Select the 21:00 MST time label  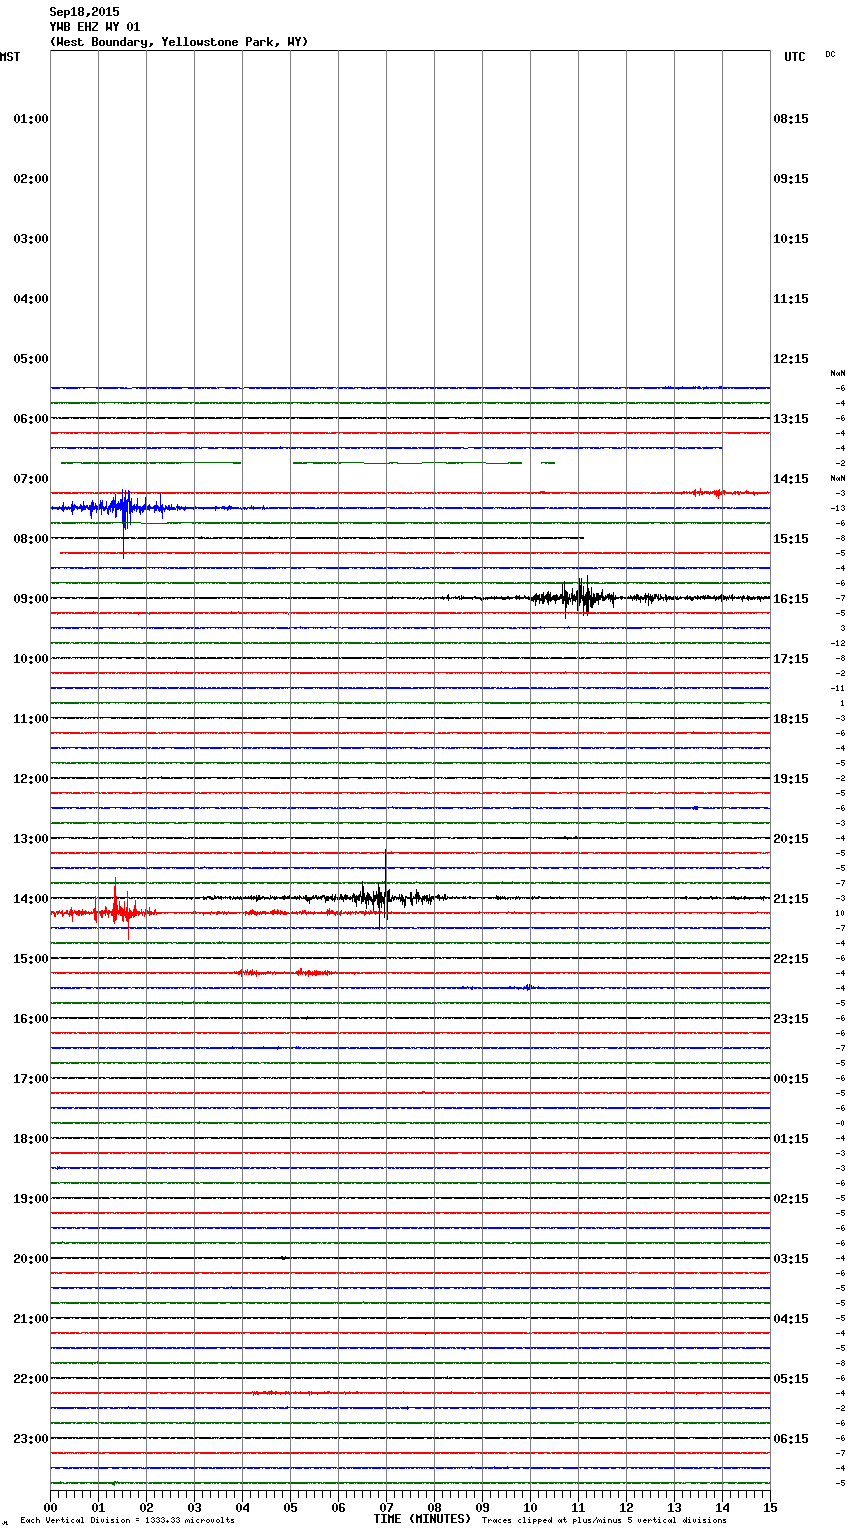[x=31, y=1319]
